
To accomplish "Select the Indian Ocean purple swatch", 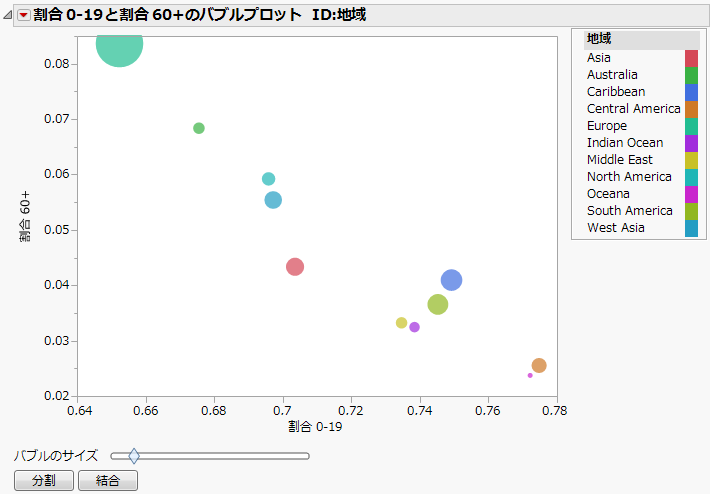I will (x=691, y=143).
